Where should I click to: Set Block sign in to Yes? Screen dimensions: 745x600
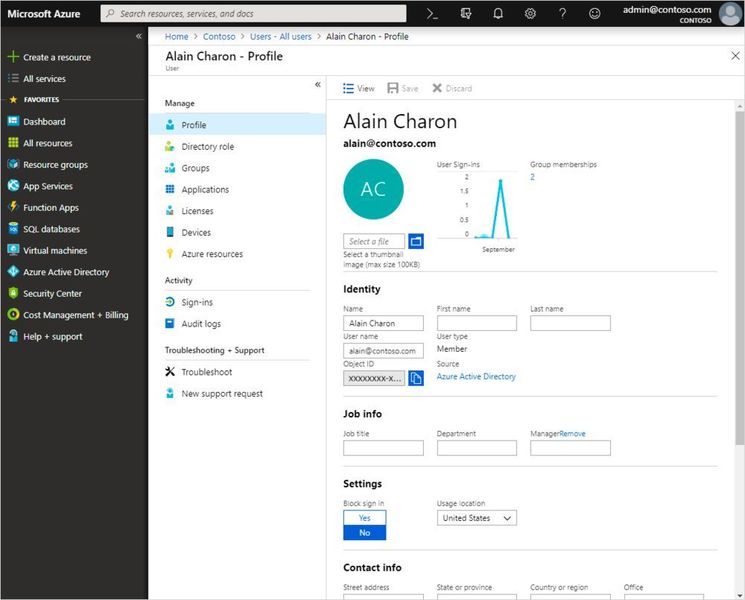tap(364, 518)
